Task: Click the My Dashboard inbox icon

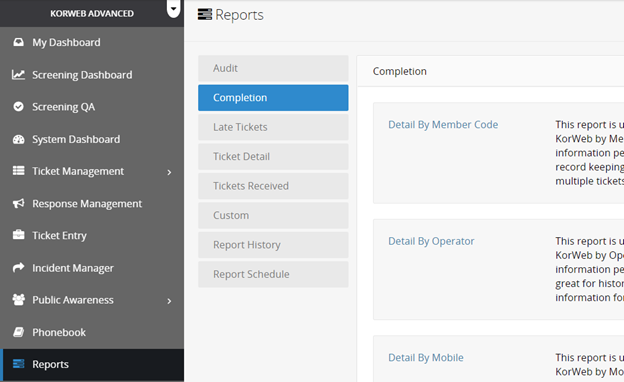Action: (x=18, y=42)
